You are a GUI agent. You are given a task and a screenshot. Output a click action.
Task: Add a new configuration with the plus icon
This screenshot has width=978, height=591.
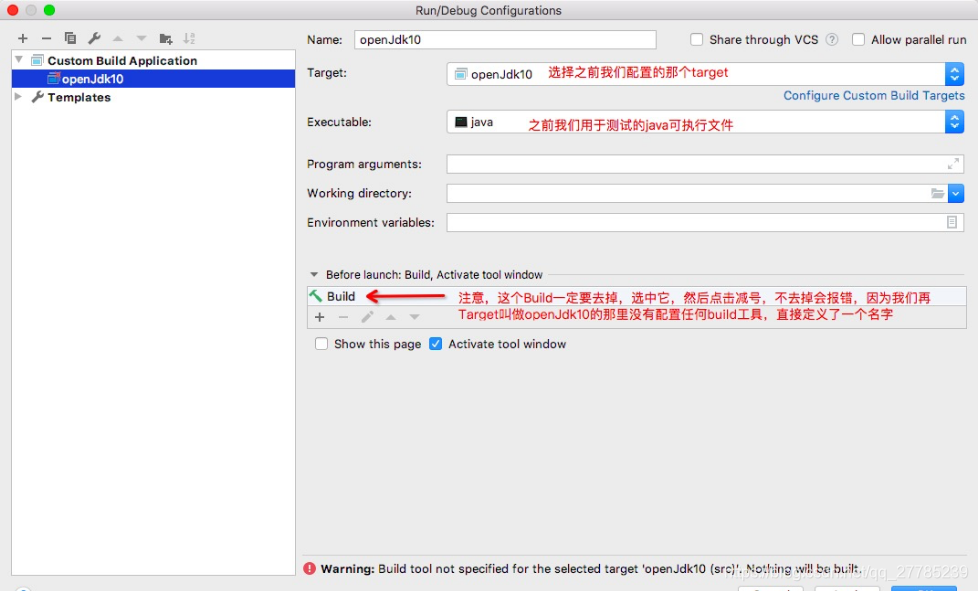tap(23, 39)
